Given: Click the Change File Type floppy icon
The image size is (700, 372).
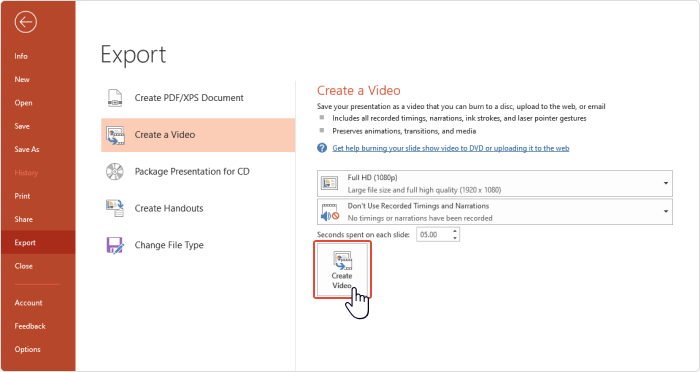Looking at the screenshot, I should tap(115, 245).
